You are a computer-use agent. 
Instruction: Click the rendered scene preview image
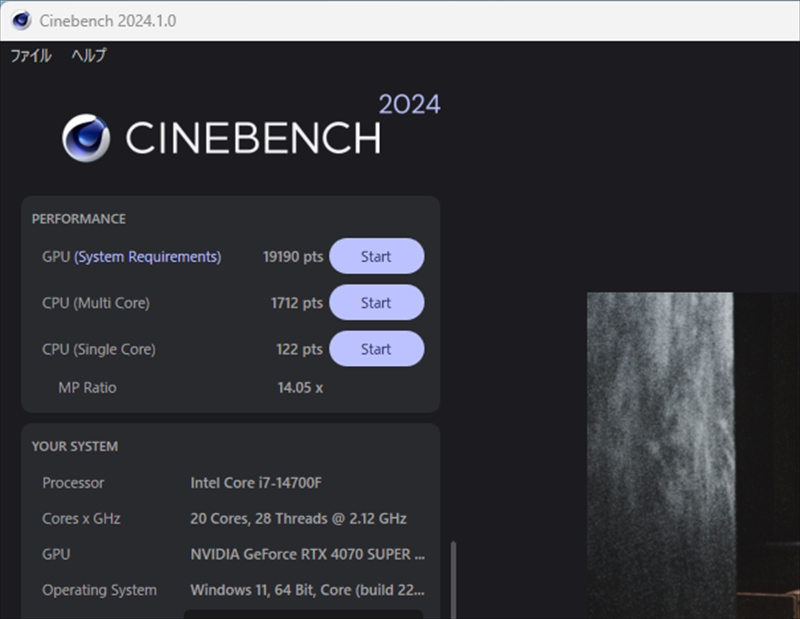pos(693,455)
